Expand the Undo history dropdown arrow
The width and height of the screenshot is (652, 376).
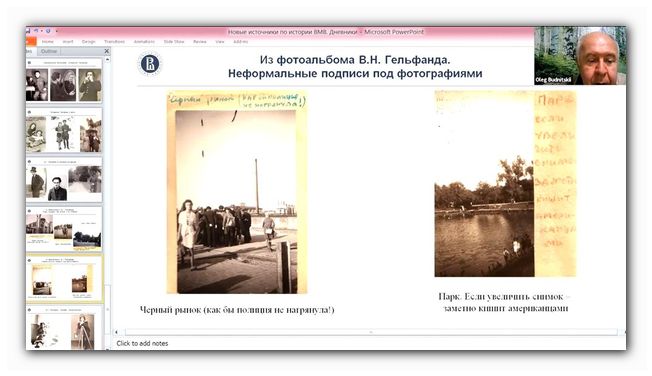[42, 31]
